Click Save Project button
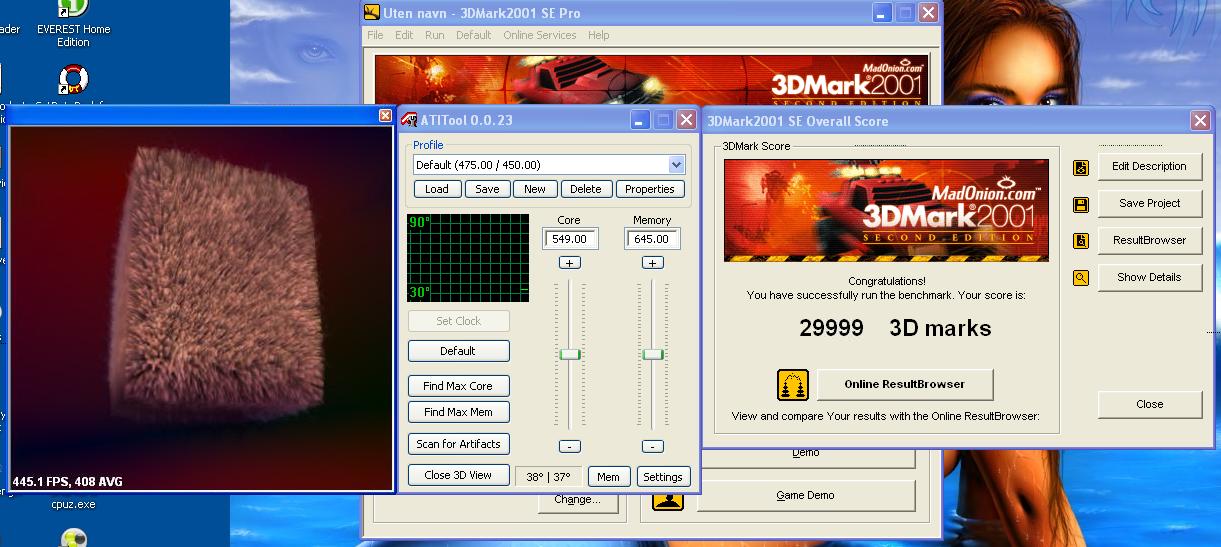The width and height of the screenshot is (1221, 547). (1149, 204)
